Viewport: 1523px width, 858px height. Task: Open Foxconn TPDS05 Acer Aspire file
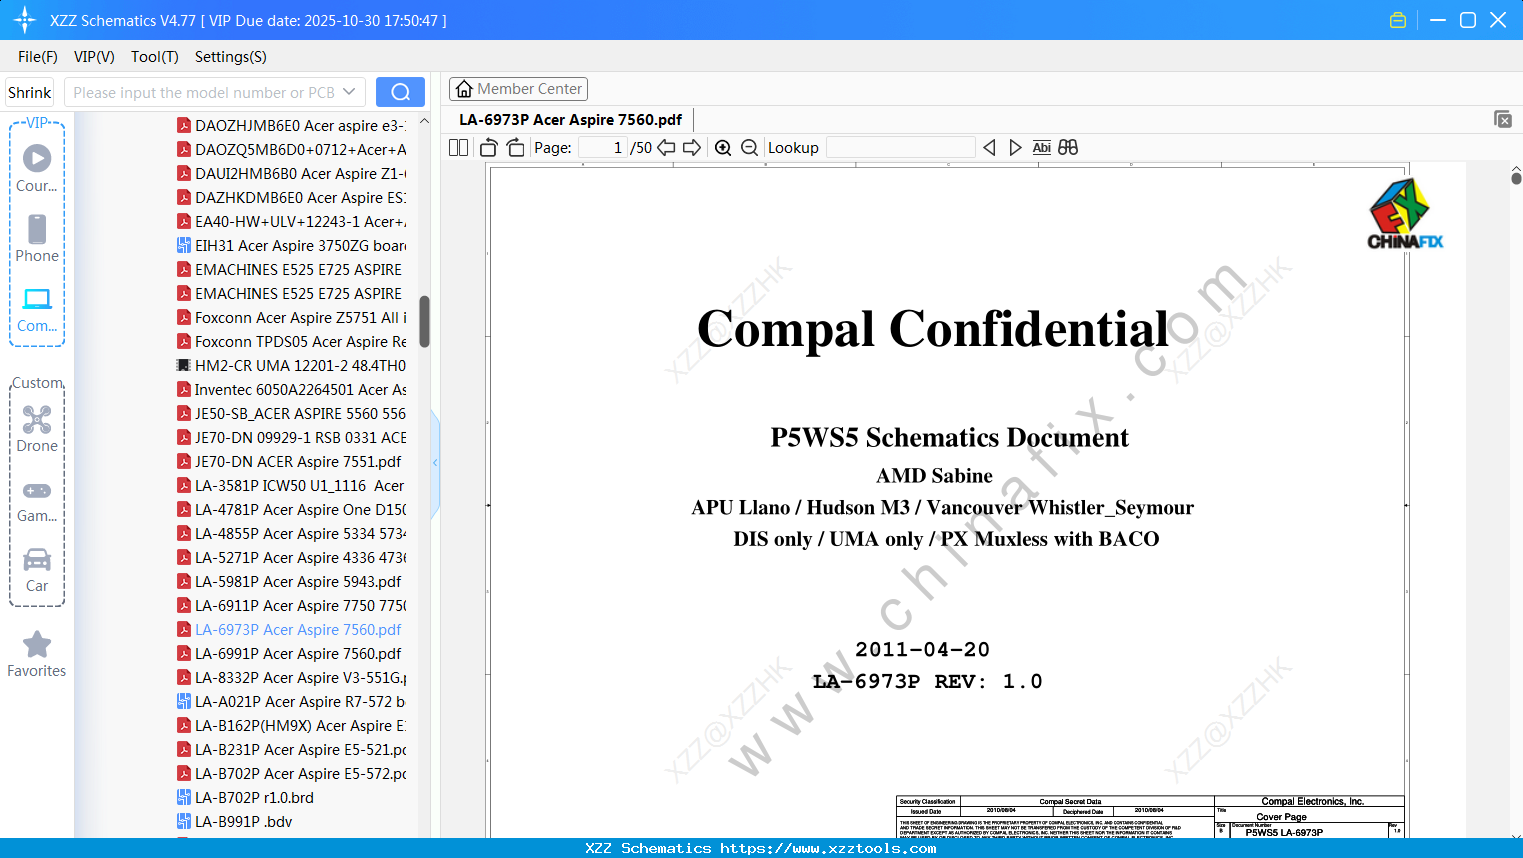(292, 342)
